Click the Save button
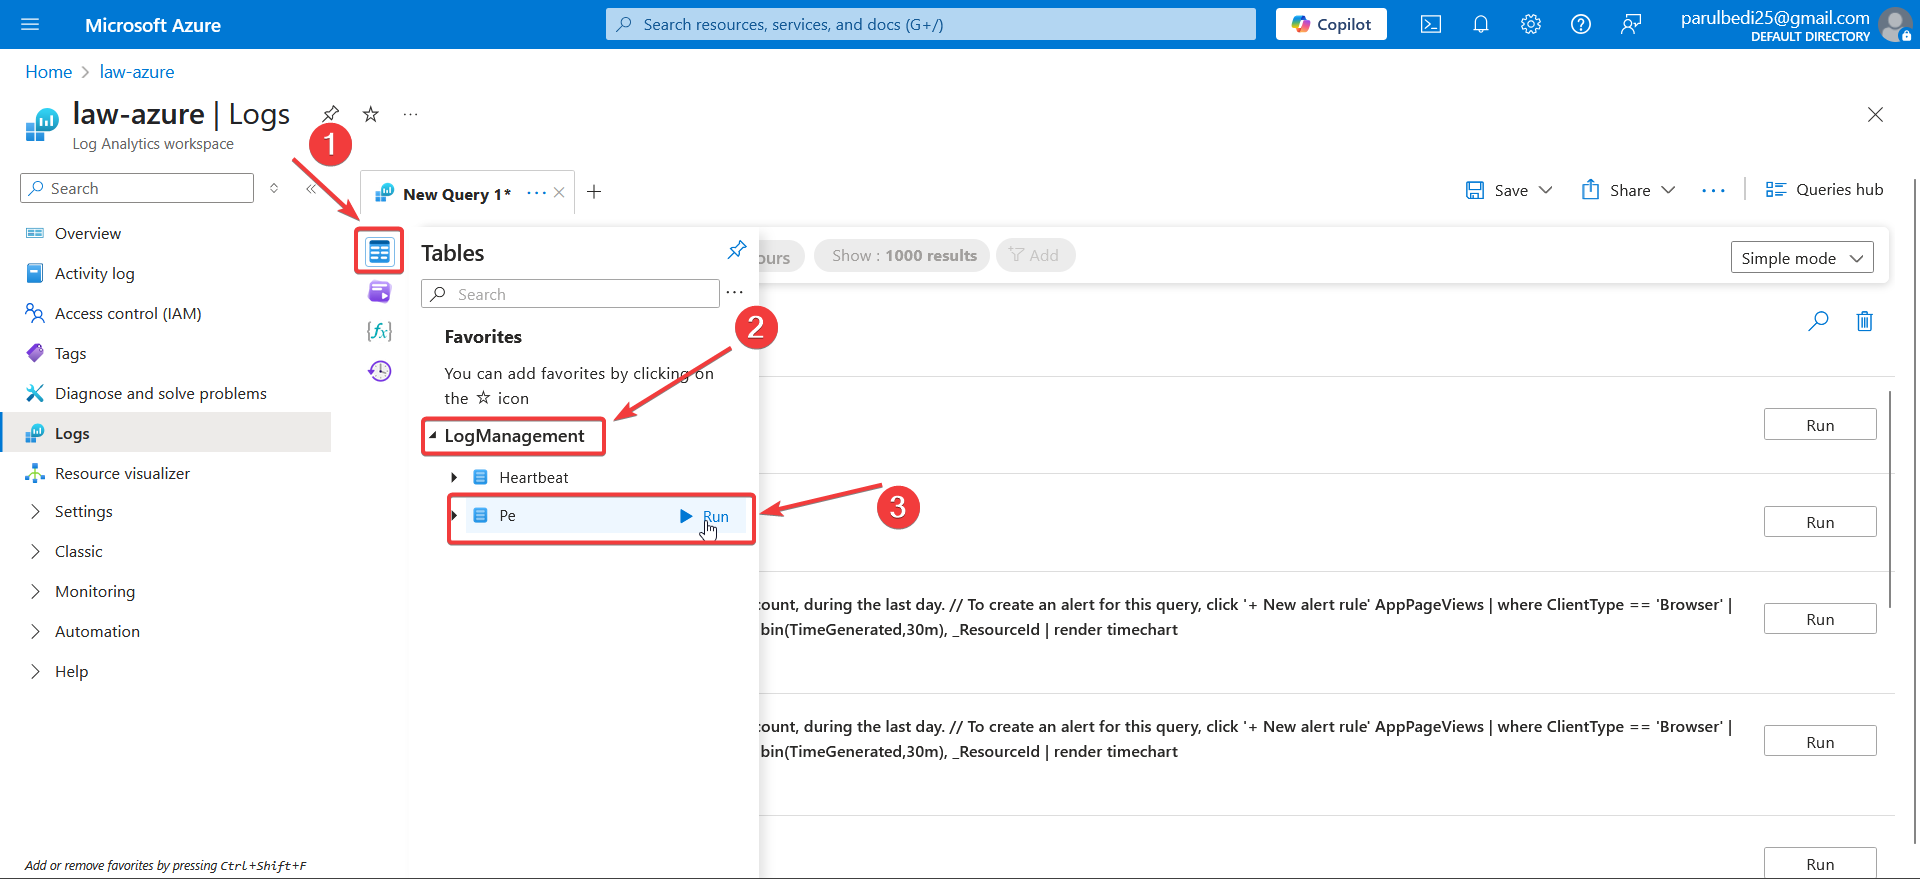 pyautogui.click(x=1497, y=190)
